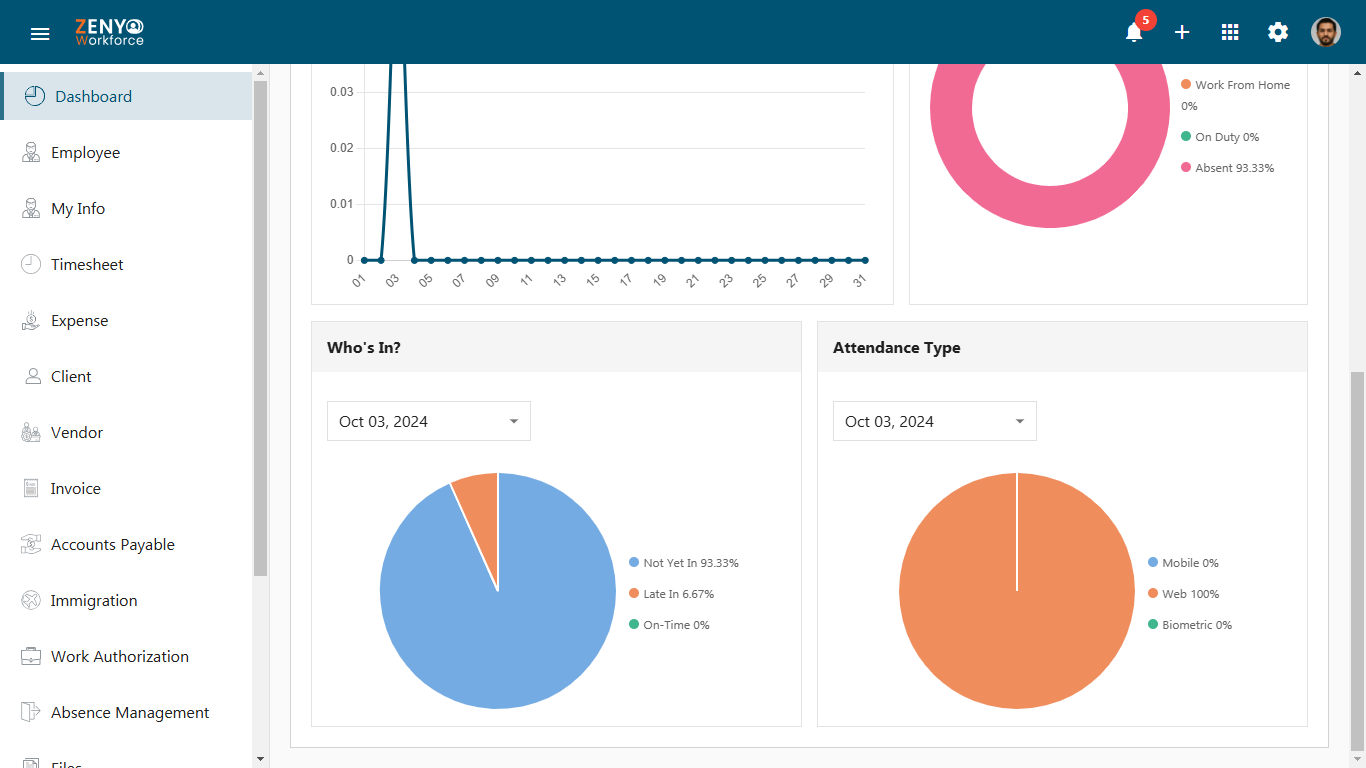Open the Client menu item

(x=126, y=376)
